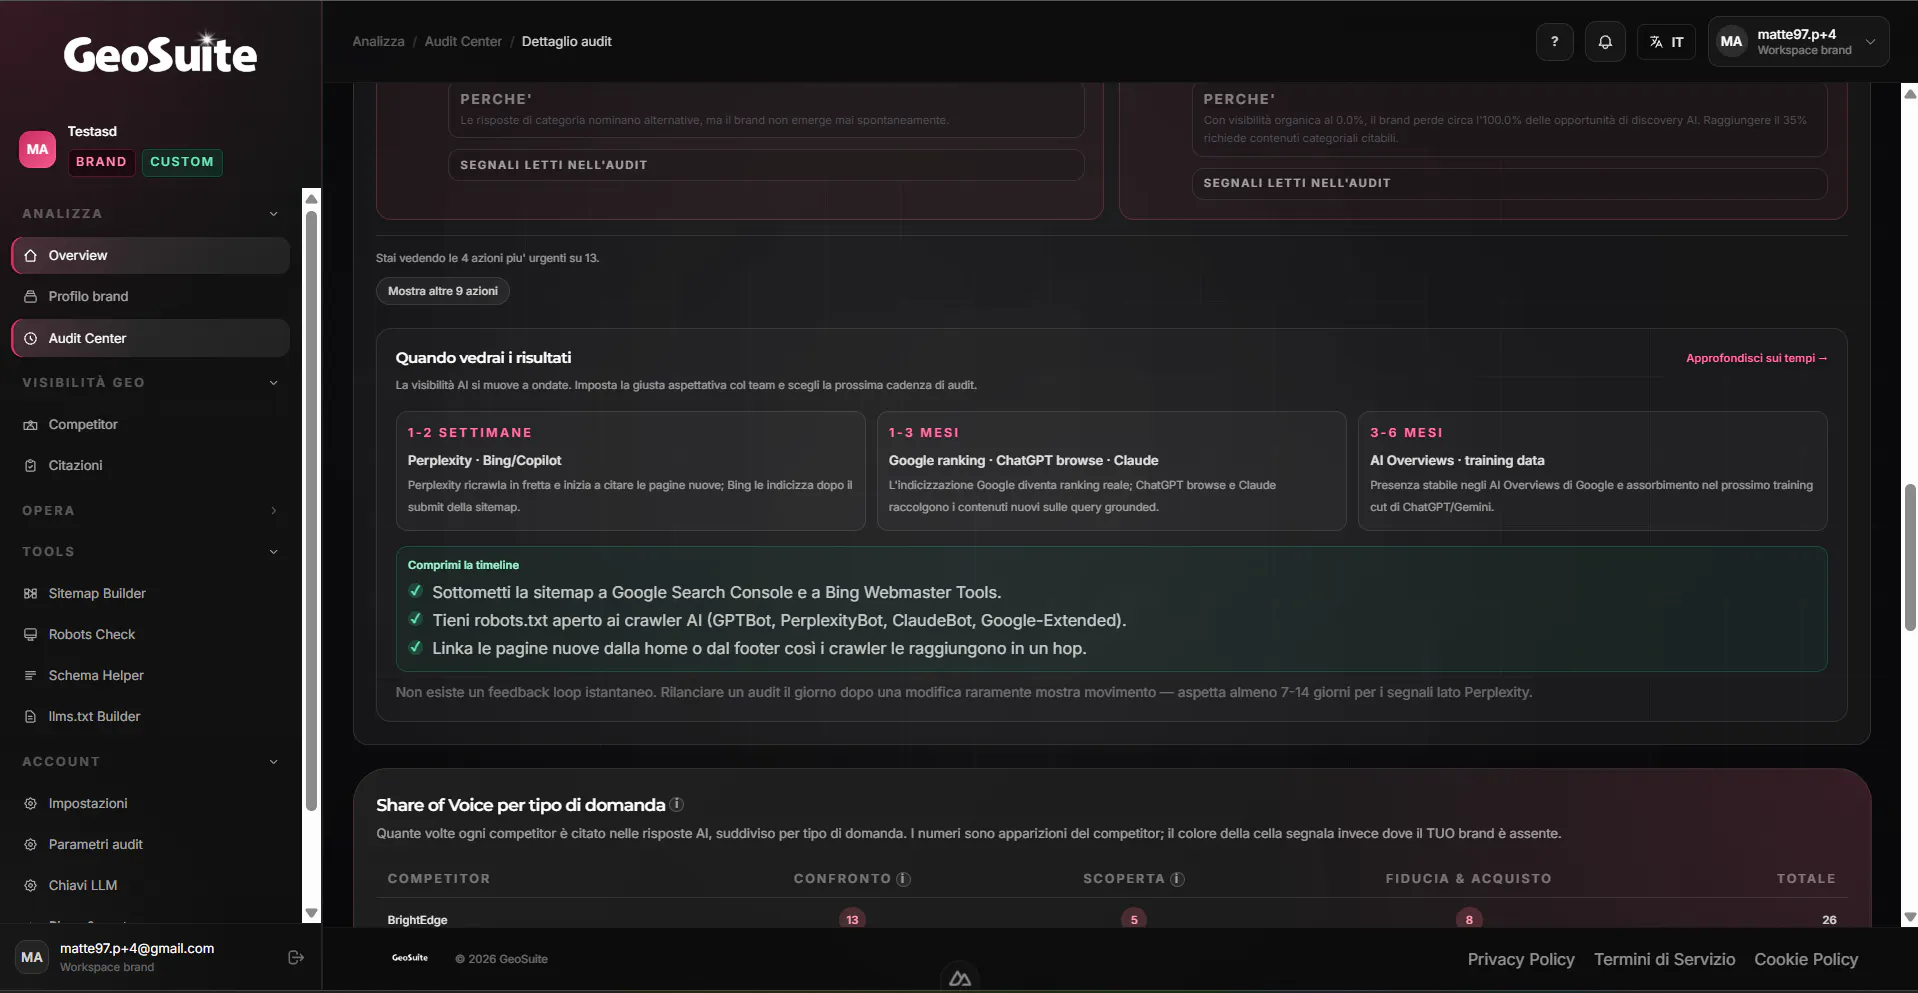This screenshot has width=1918, height=993.
Task: Open Chiavi LLM page
Action: click(x=151, y=885)
